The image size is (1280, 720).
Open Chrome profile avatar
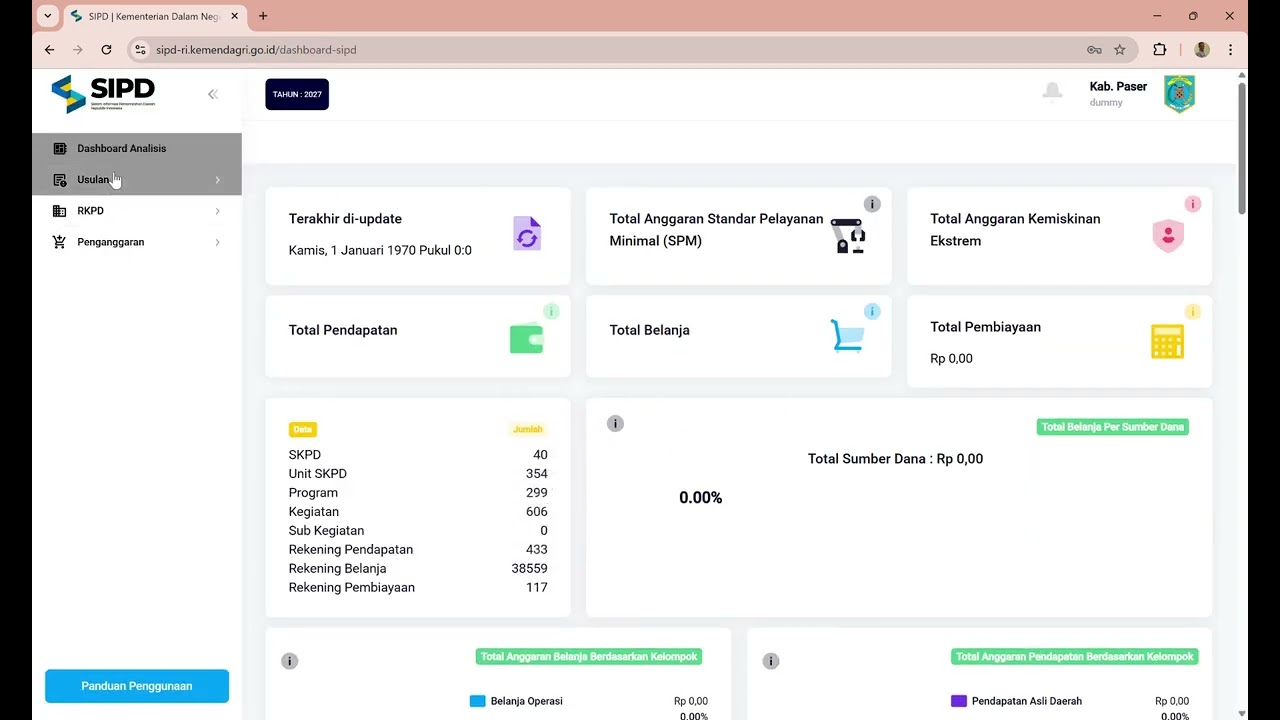tap(1202, 50)
